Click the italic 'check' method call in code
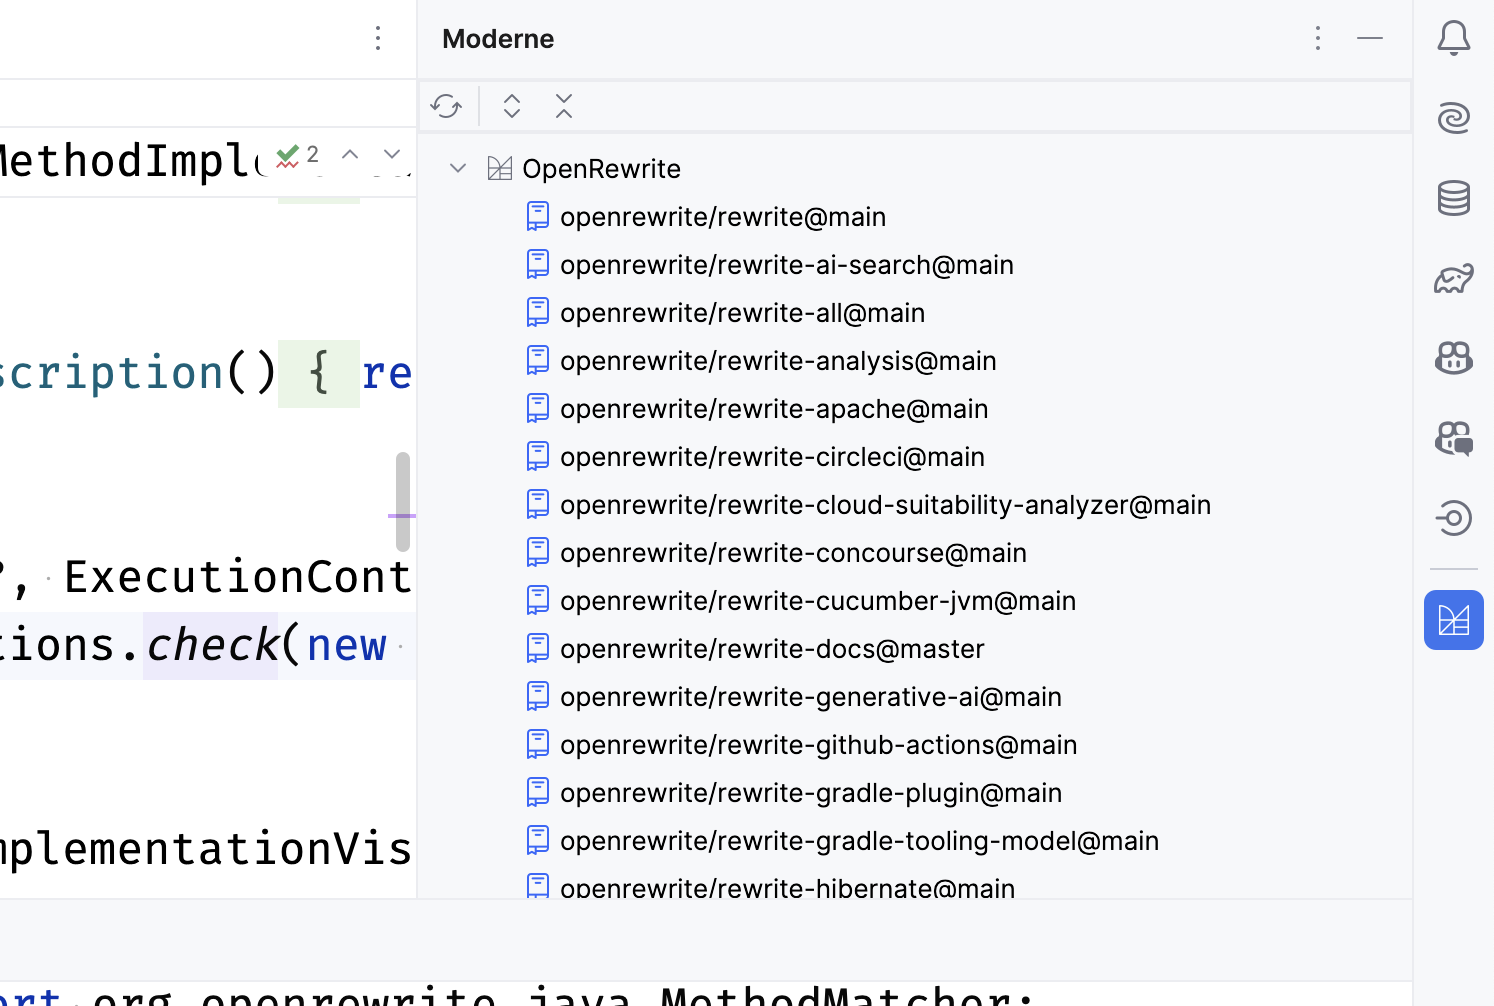 point(212,645)
